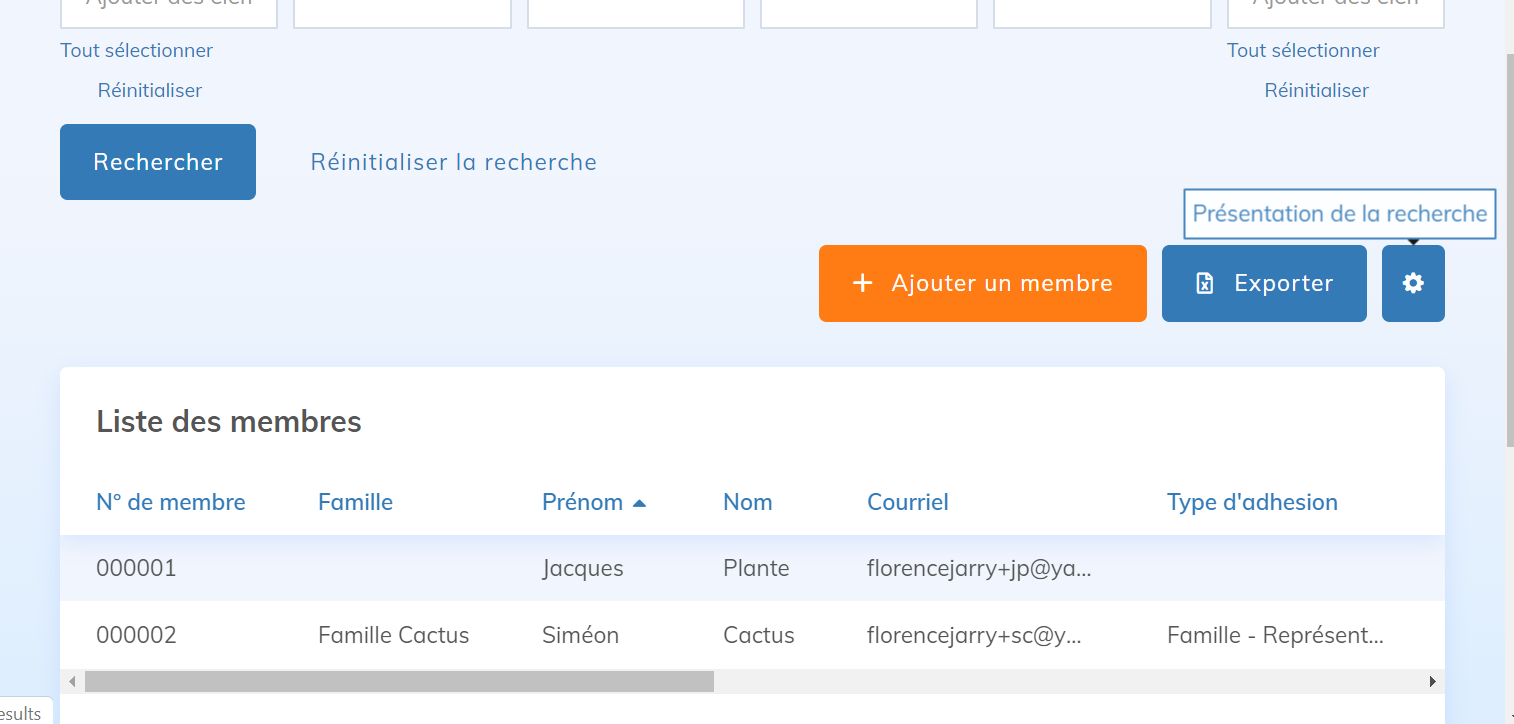Sort by Famille column header
This screenshot has width=1514, height=724.
pyautogui.click(x=355, y=502)
